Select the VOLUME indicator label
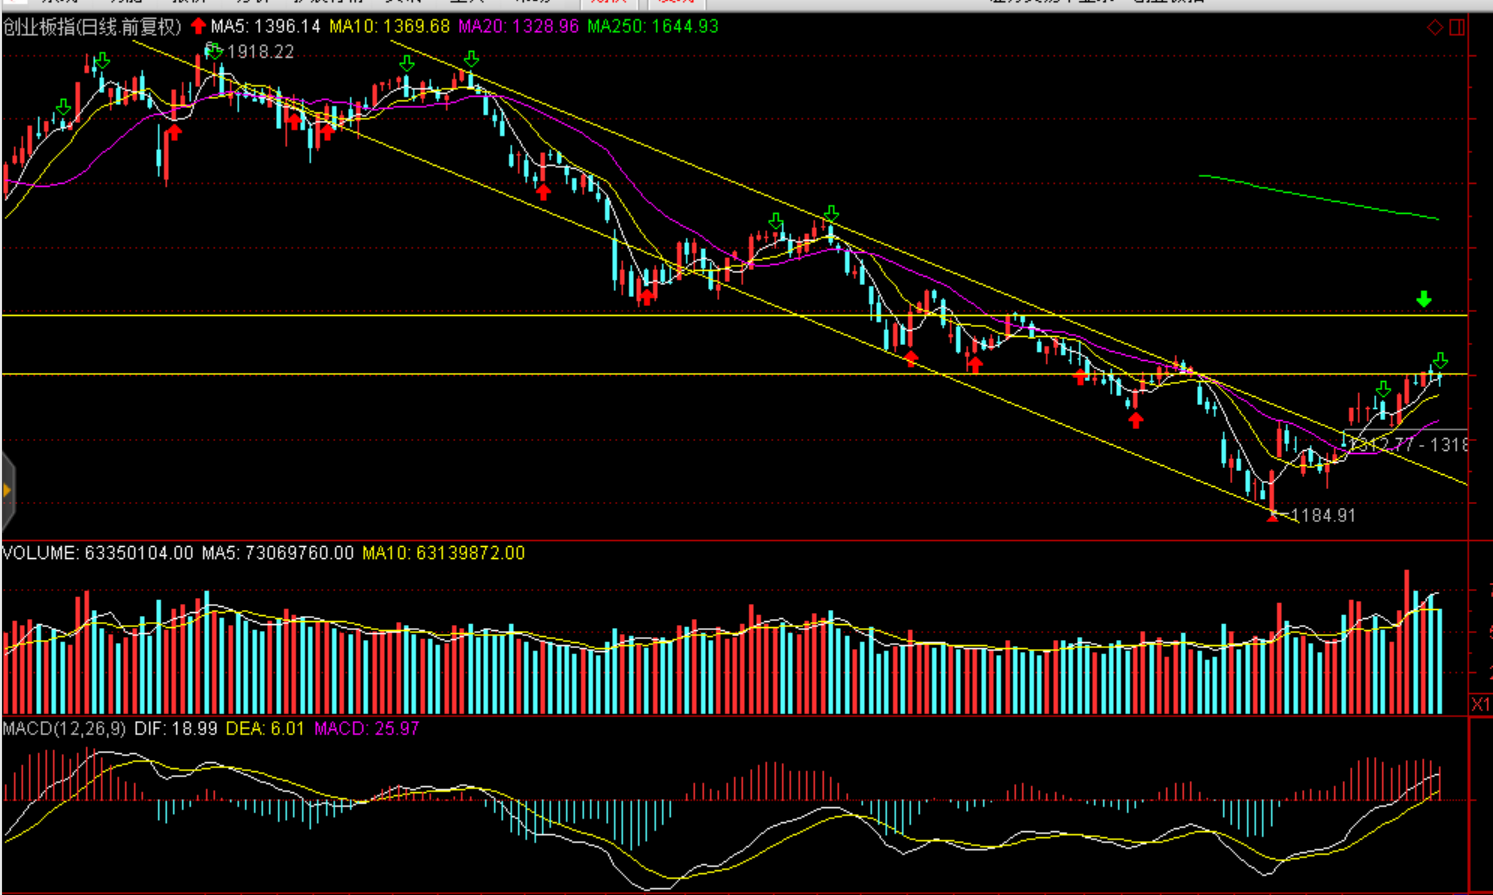The height and width of the screenshot is (895, 1493). [x=40, y=553]
